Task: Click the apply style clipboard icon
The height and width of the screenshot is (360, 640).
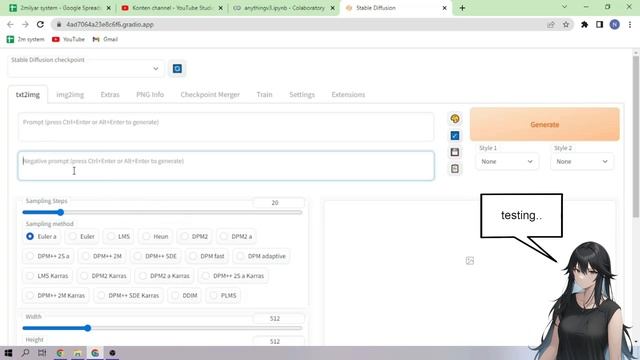Action: (455, 169)
